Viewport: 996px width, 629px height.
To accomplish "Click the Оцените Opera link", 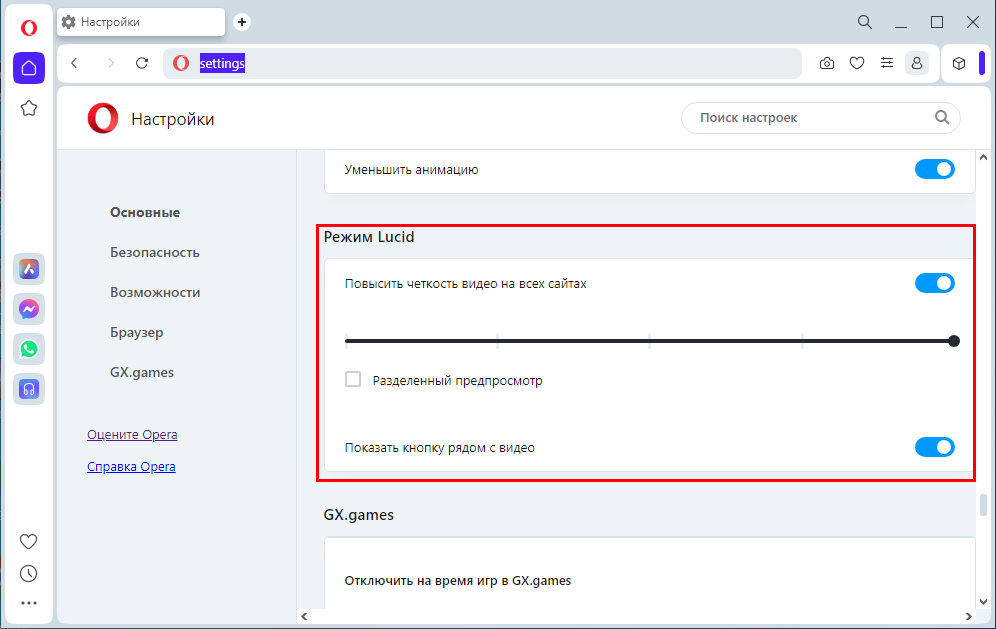I will 132,435.
